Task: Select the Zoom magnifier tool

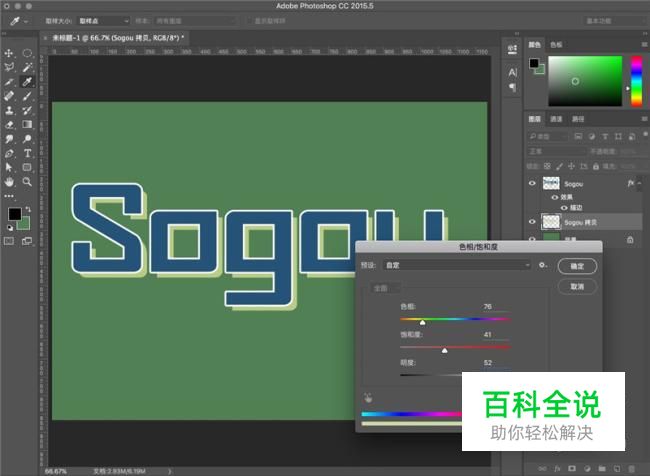Action: pyautogui.click(x=27, y=182)
